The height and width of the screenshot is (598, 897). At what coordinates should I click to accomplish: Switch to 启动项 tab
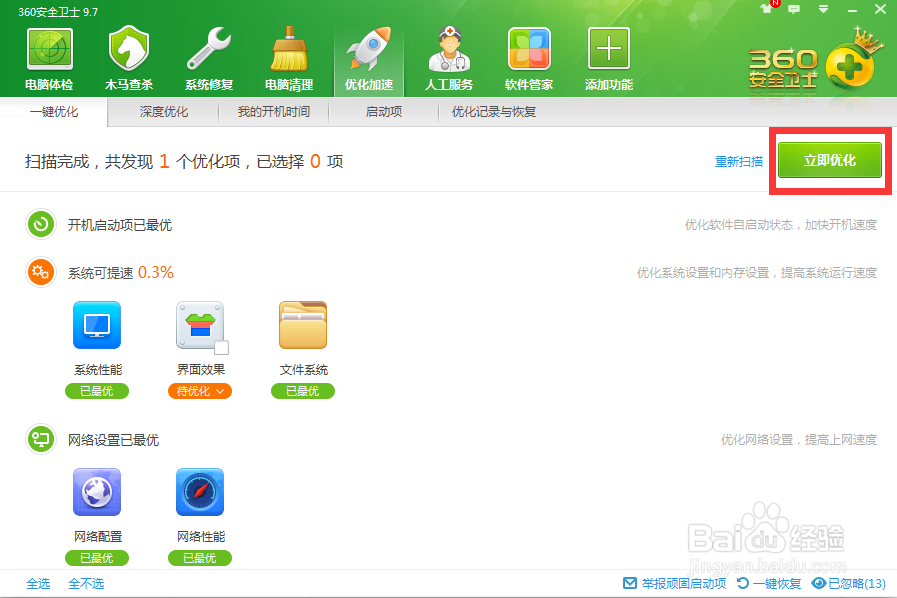pyautogui.click(x=384, y=112)
